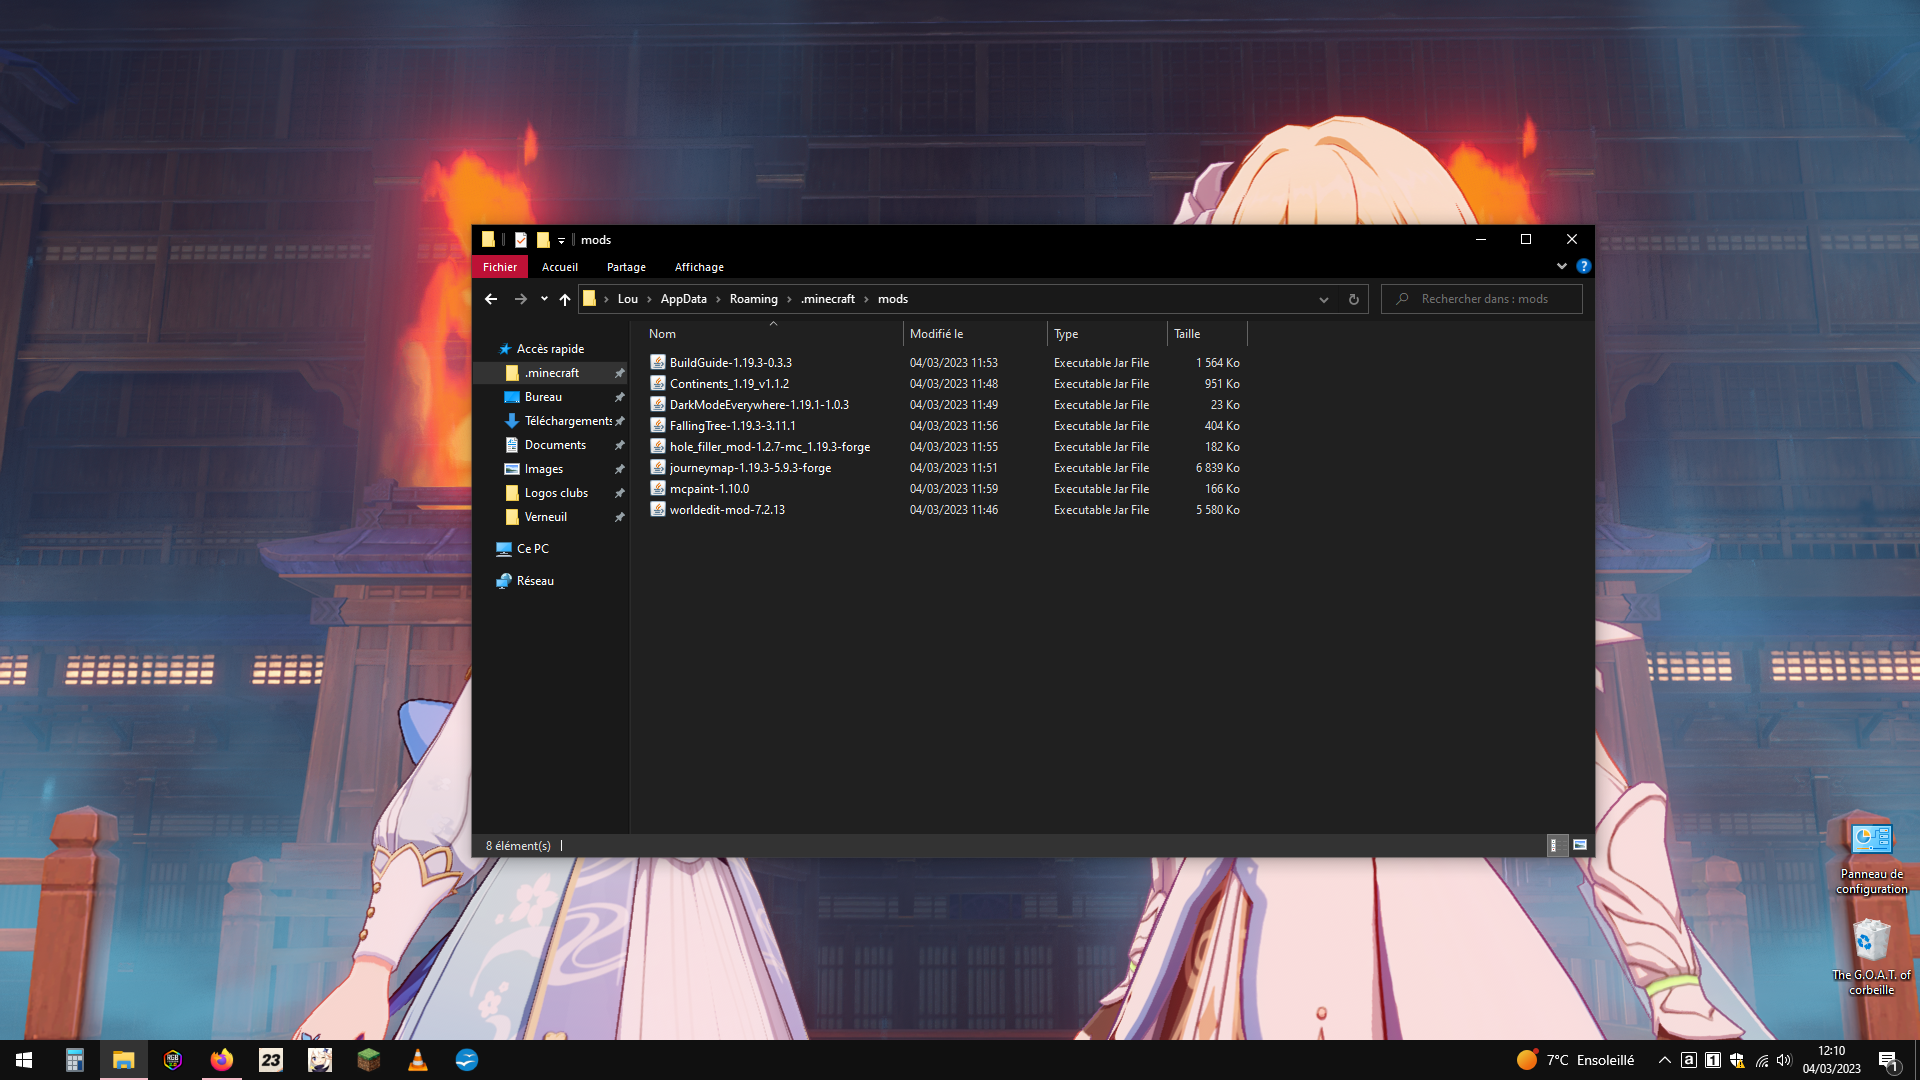
Task: Launch Calculator from taskbar
Action: [x=75, y=1060]
